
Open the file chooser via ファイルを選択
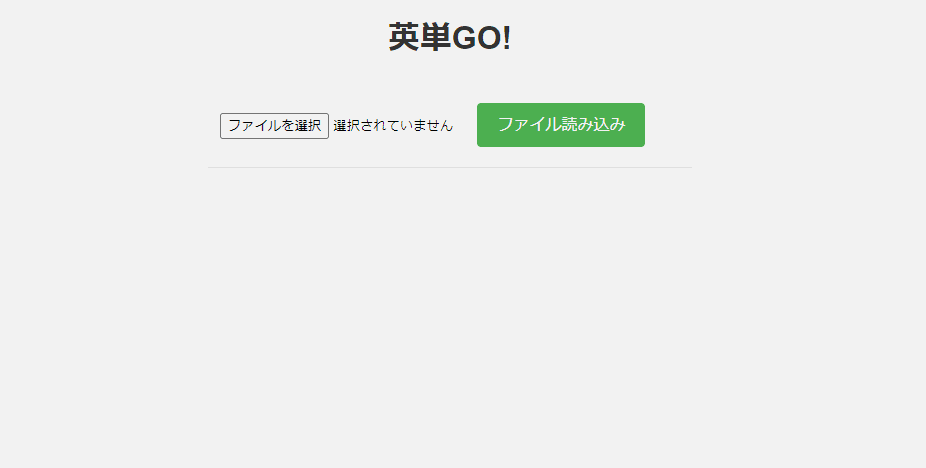tap(274, 126)
